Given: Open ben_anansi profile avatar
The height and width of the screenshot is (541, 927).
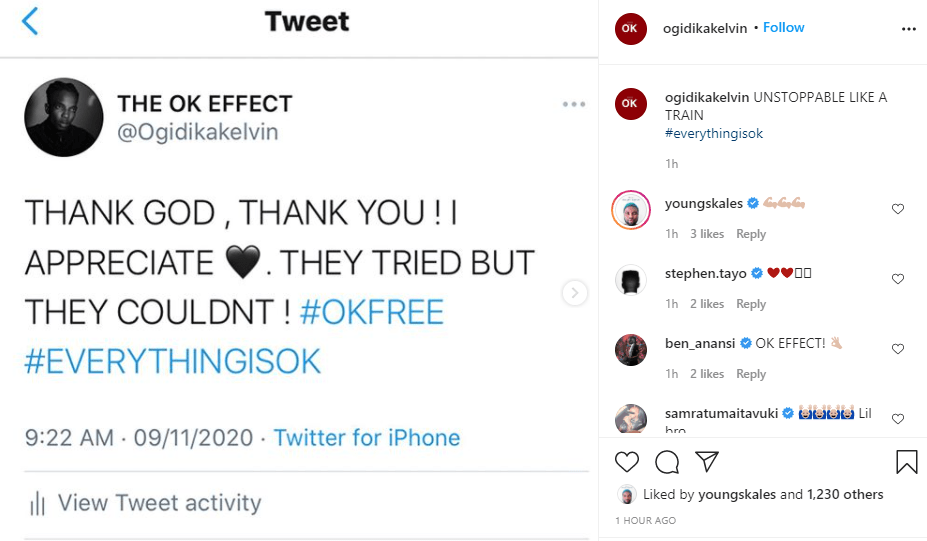Looking at the screenshot, I should click(631, 350).
